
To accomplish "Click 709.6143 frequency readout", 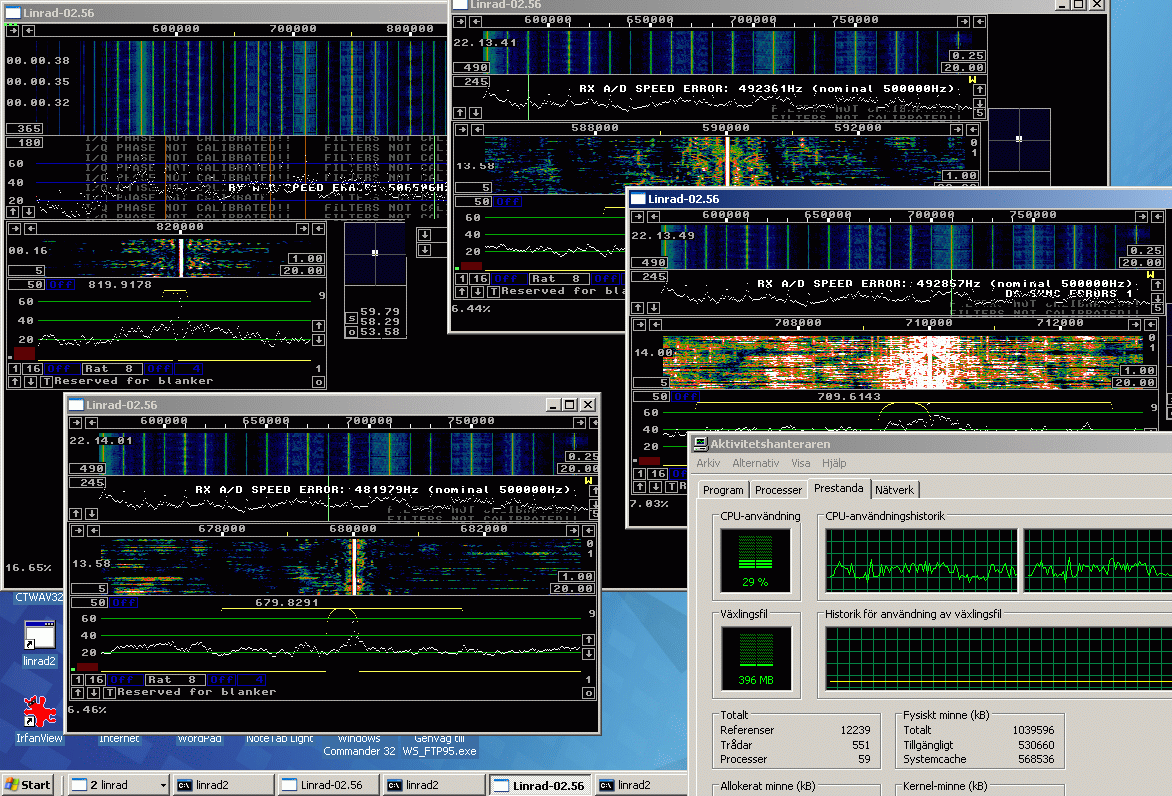I will click(x=848, y=396).
